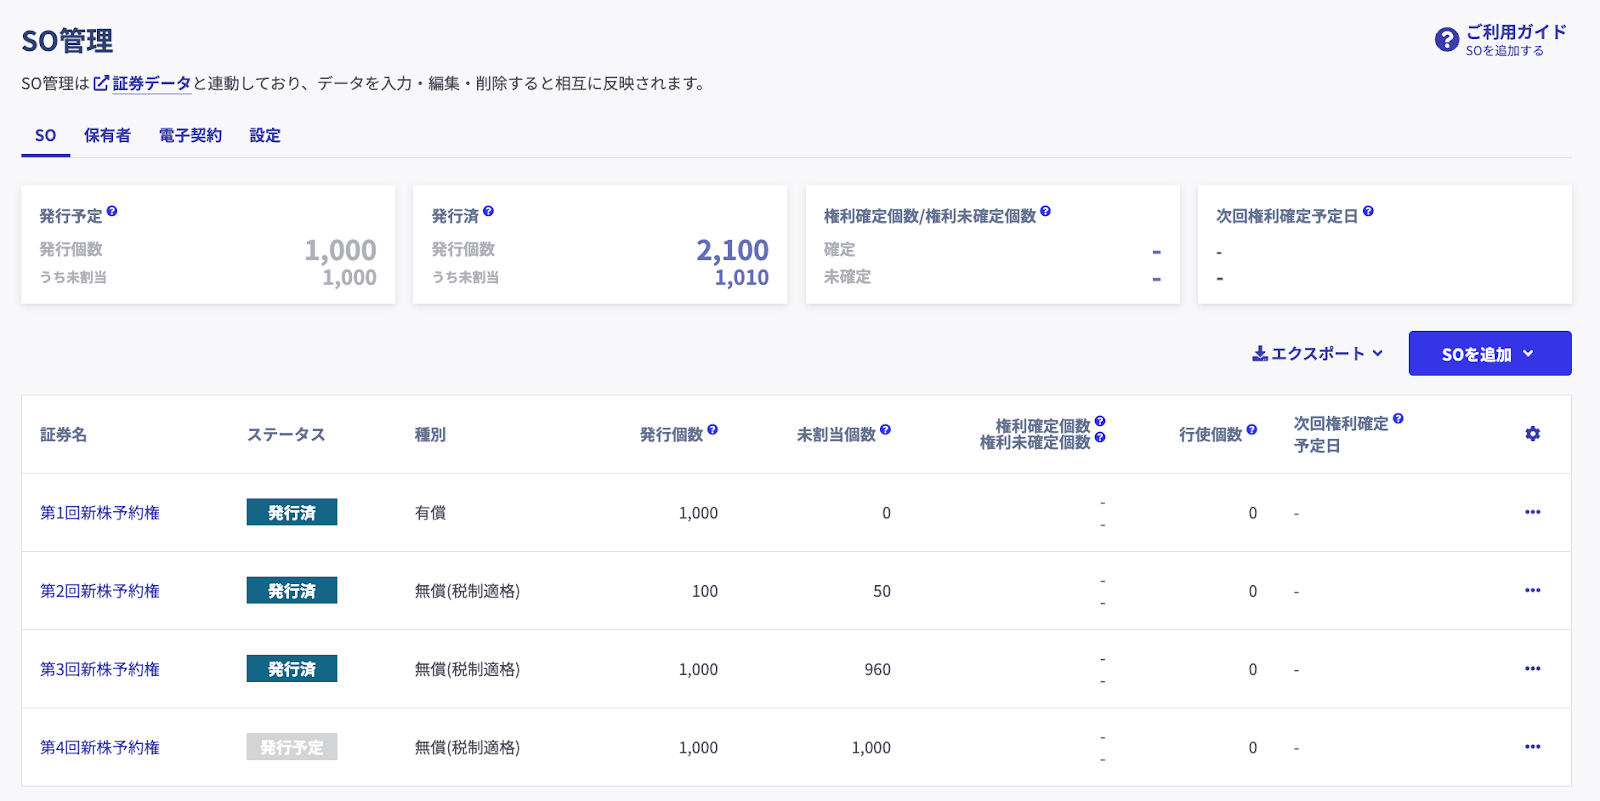Click the 種別 column header
Viewport: 1600px width, 801px height.
click(x=430, y=435)
